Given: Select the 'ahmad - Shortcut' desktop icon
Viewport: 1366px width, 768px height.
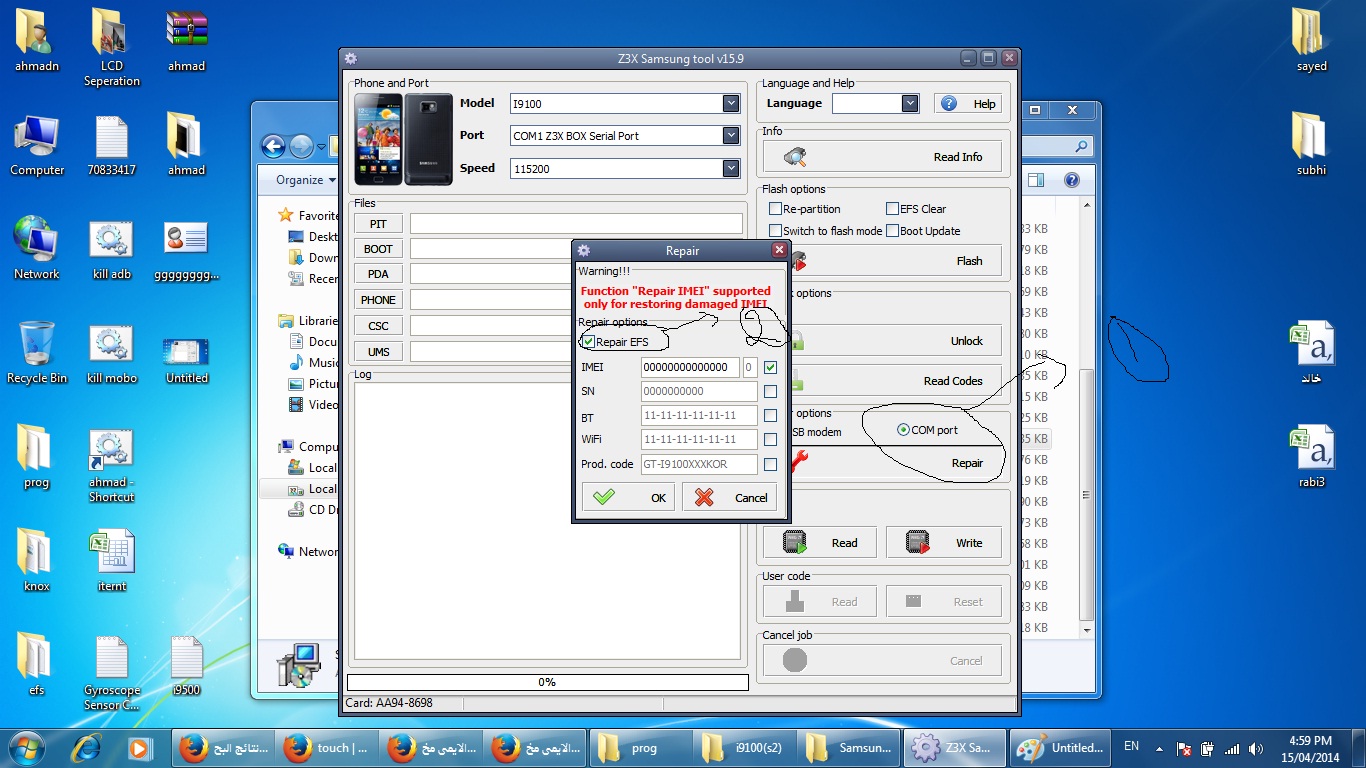Looking at the screenshot, I should [112, 465].
